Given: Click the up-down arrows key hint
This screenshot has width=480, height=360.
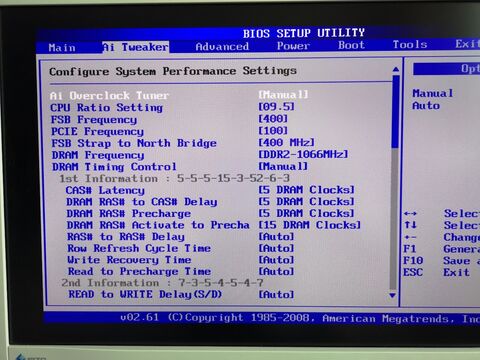Looking at the screenshot, I should coord(410,225).
